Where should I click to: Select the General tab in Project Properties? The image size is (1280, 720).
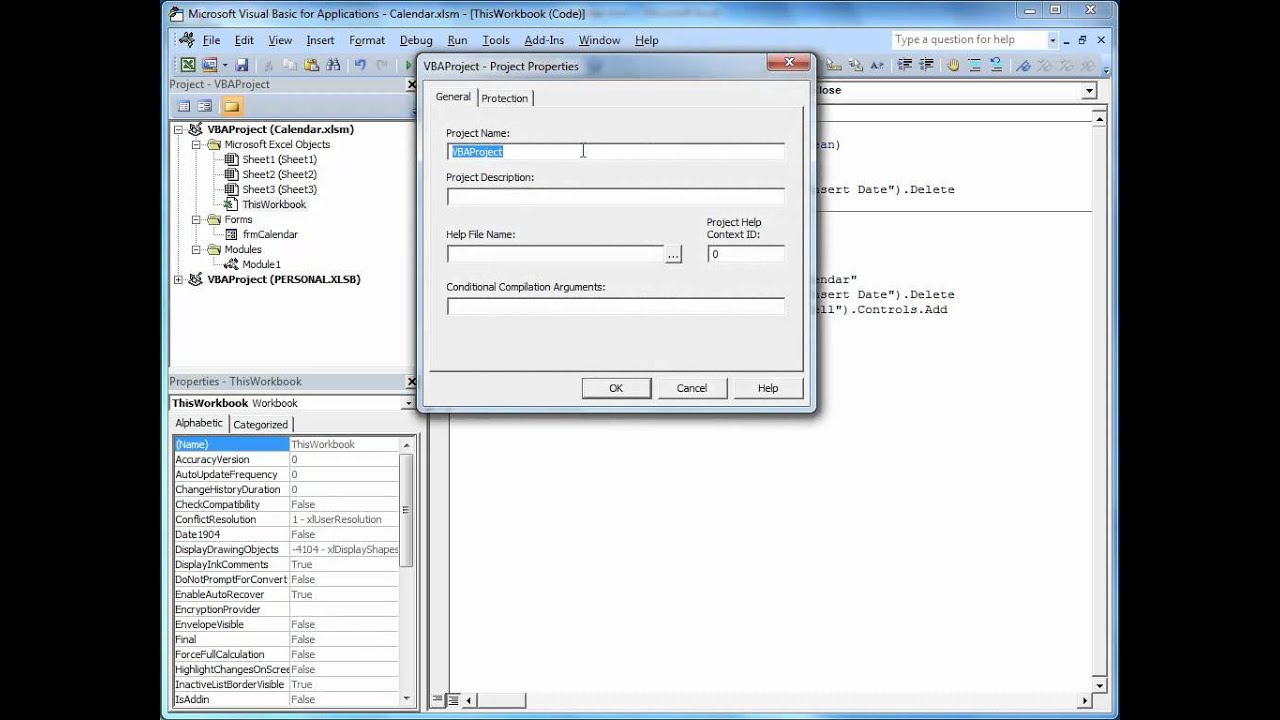coord(453,97)
